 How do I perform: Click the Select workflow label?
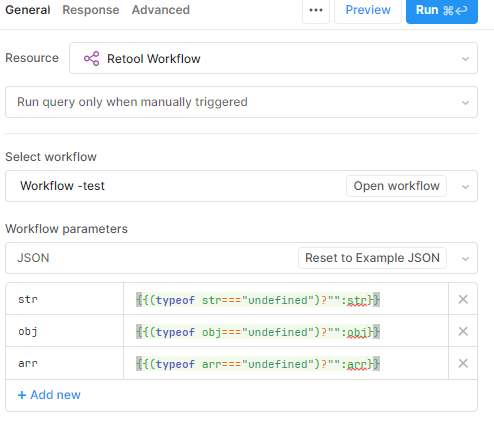(51, 157)
